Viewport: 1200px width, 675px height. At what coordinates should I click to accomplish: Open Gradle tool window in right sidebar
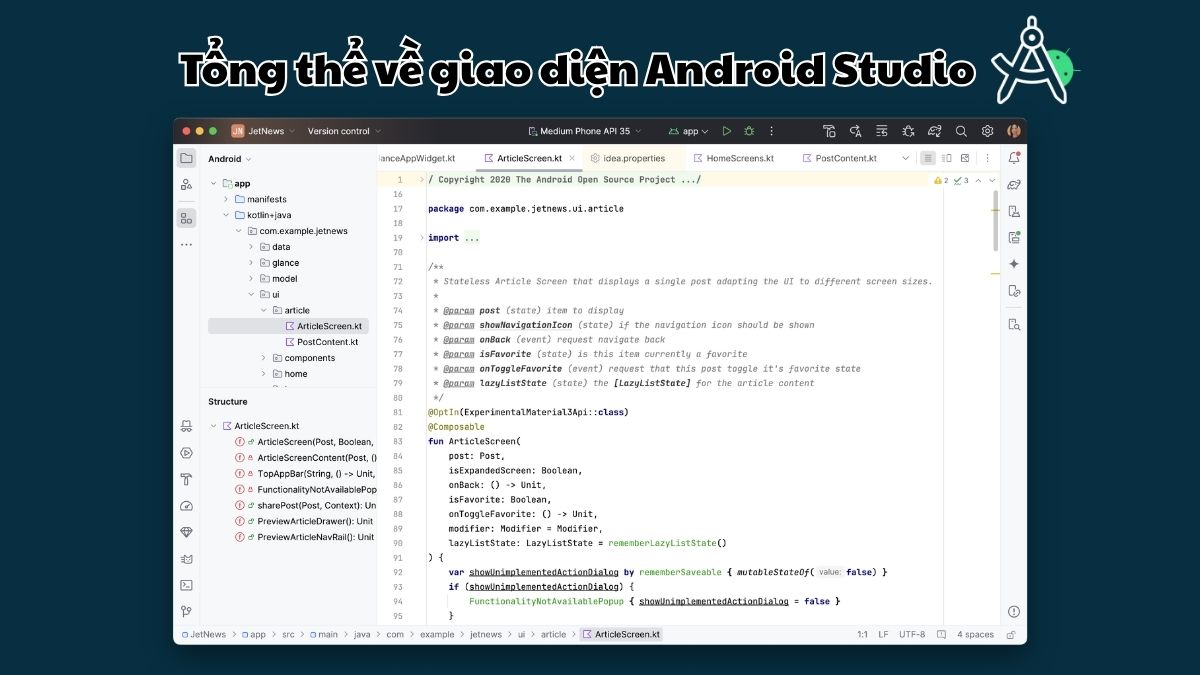click(1014, 185)
